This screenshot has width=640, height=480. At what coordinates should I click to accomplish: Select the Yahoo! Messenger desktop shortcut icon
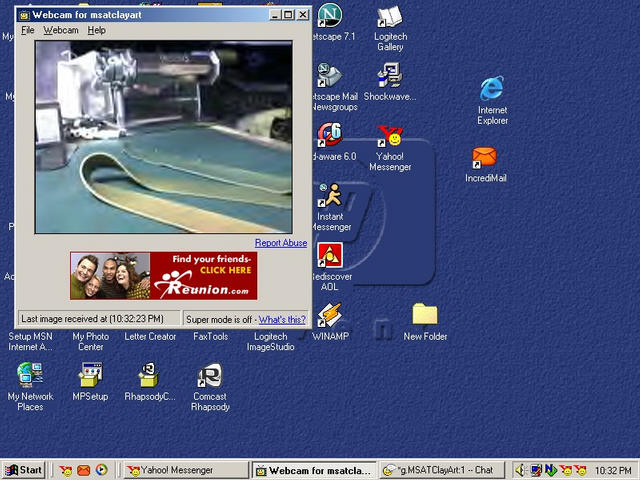390,136
